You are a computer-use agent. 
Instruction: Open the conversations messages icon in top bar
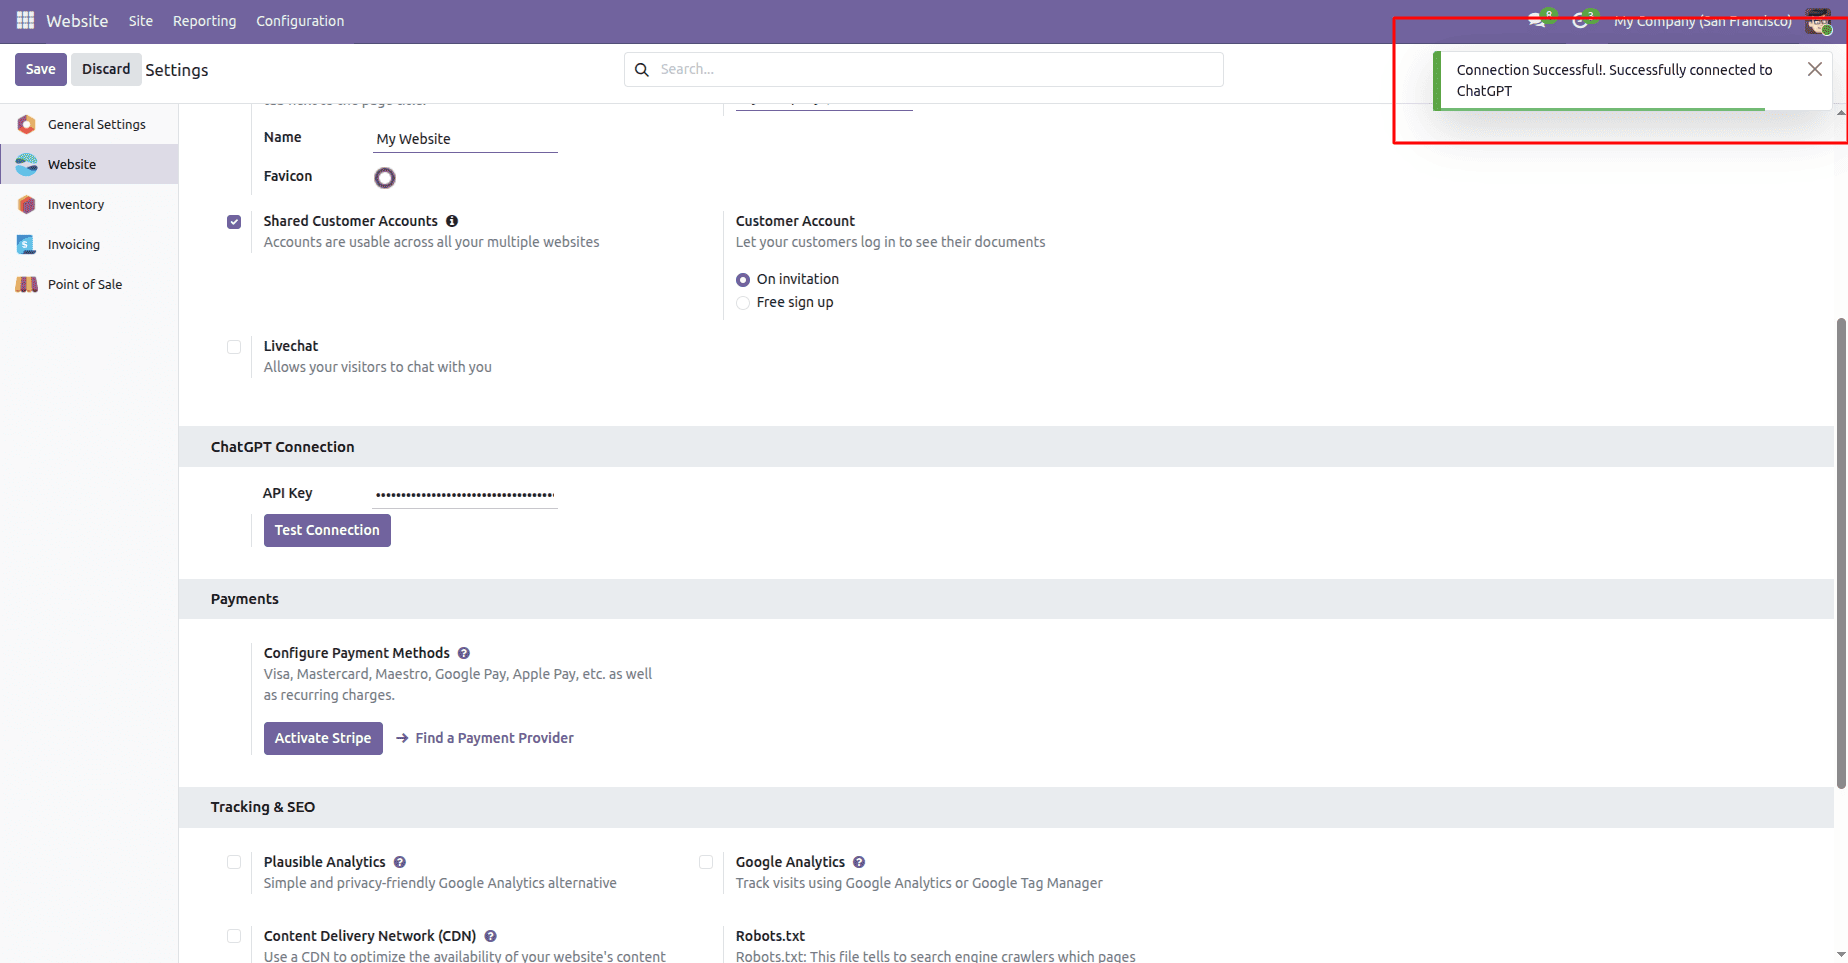click(1537, 20)
